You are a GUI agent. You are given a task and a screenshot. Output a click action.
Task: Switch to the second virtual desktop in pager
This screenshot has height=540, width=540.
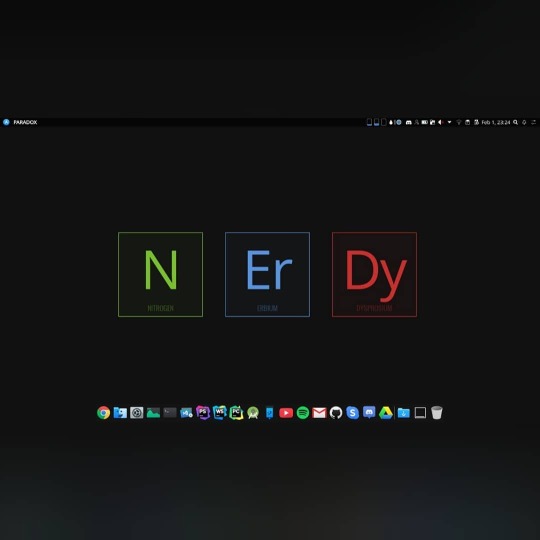(x=376, y=122)
